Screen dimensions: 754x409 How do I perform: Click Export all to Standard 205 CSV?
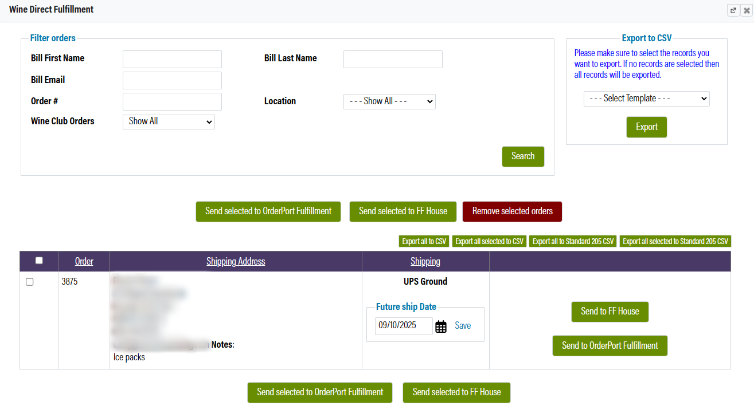click(573, 241)
